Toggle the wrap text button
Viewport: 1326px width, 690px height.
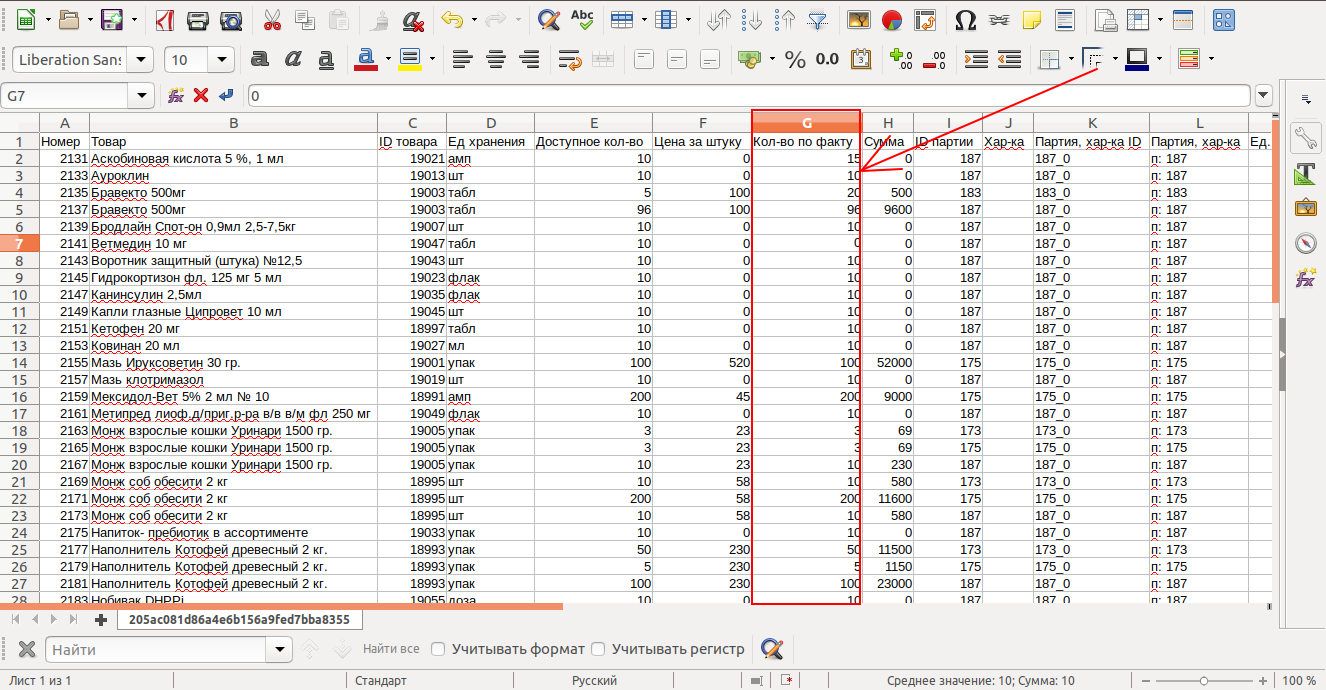571,60
